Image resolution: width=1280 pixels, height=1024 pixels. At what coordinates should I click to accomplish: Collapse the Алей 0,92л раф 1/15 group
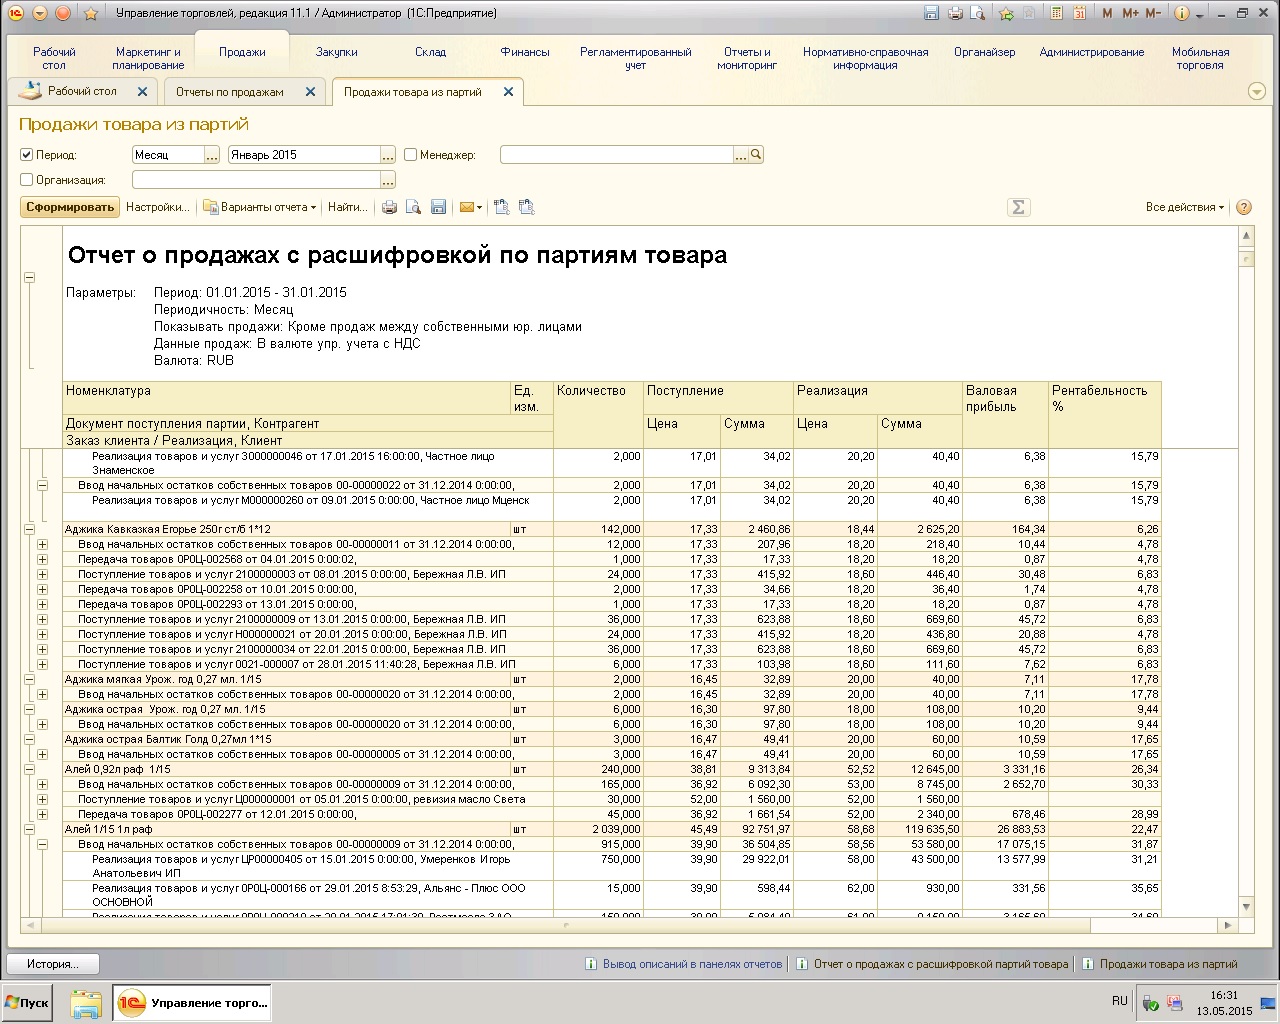(x=29, y=770)
